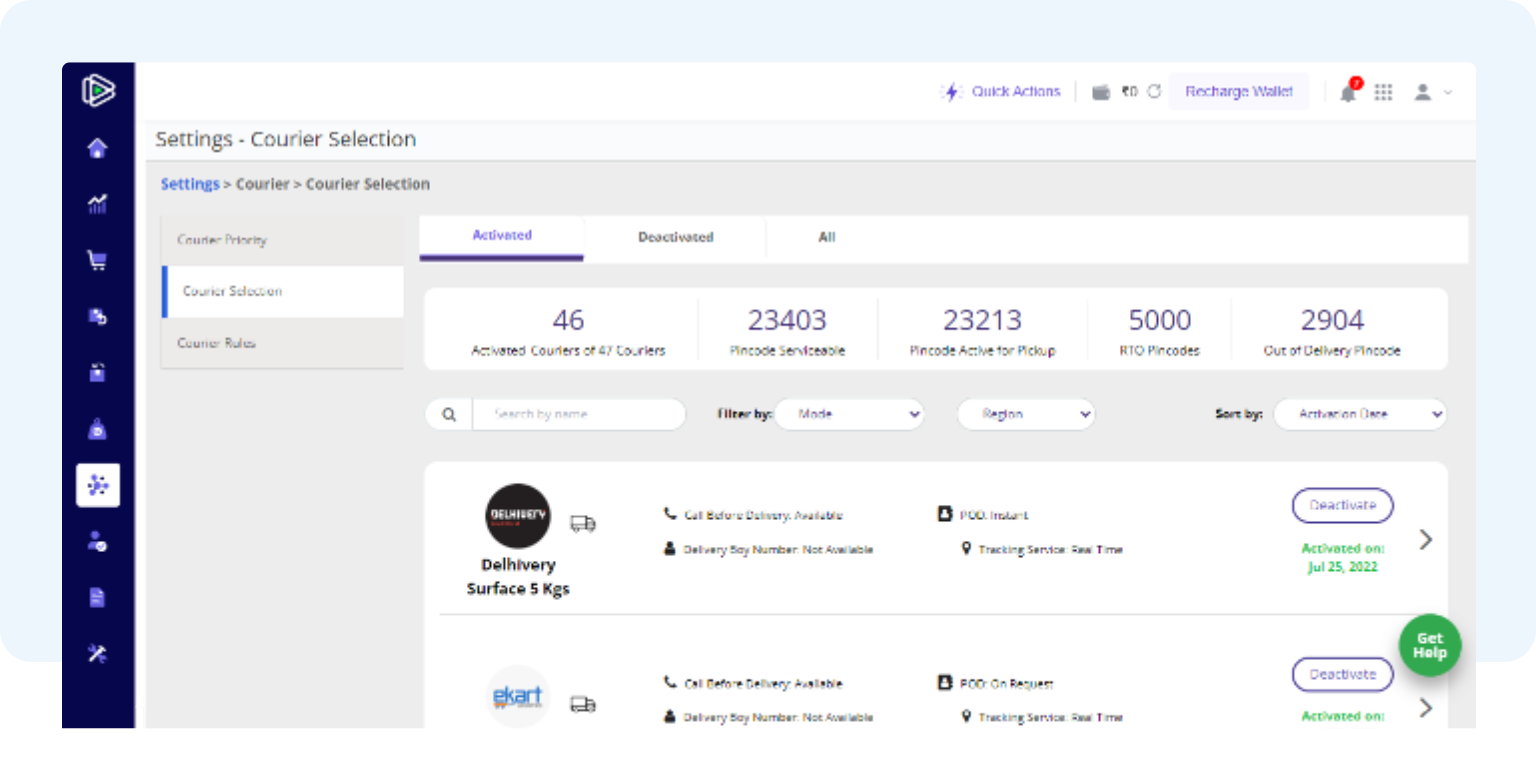
Task: Click the Jul 25, 2022 activation date
Action: pyautogui.click(x=1342, y=567)
